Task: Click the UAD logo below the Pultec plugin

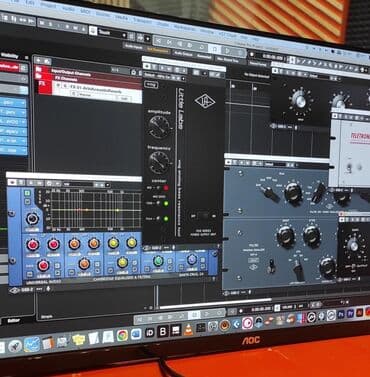Action: coord(226,294)
